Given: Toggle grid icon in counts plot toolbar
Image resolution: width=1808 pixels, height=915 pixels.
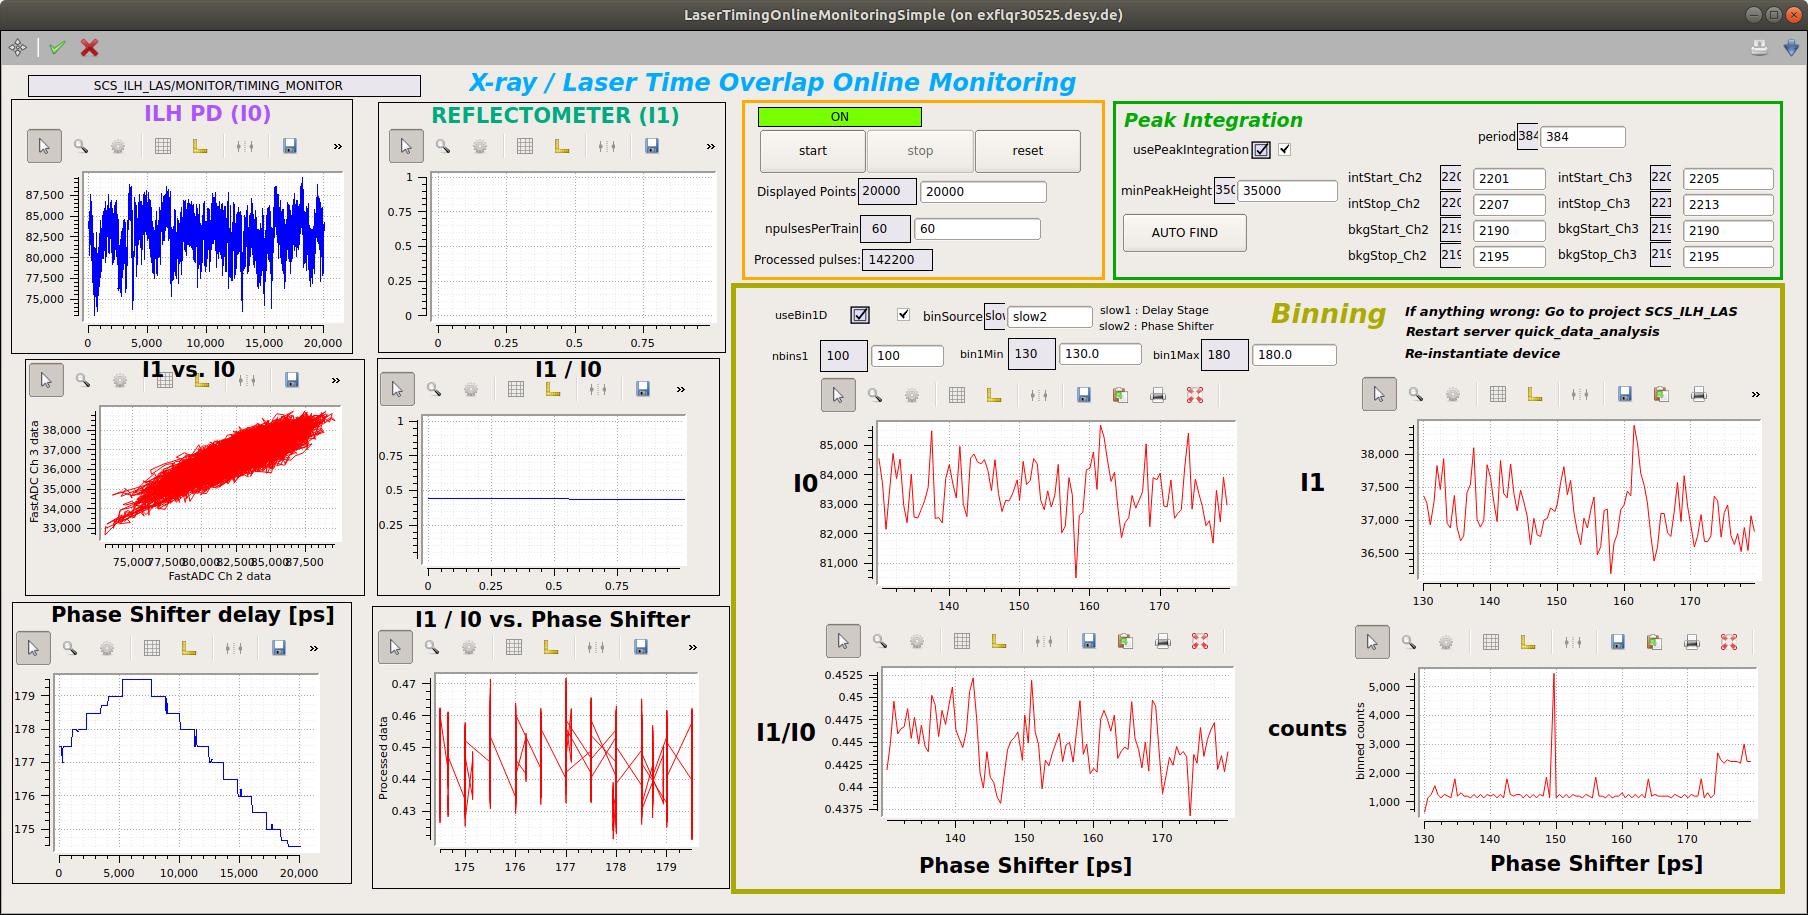Looking at the screenshot, I should [x=1491, y=642].
